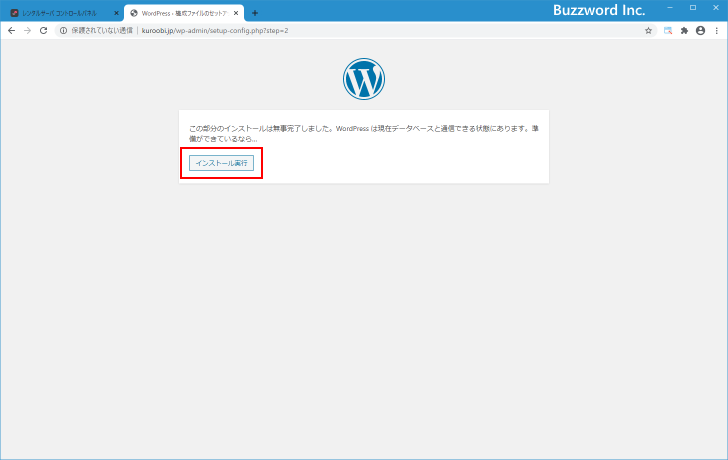Screen dimensions: 728x460
Task: Click the 保護されていない通信 label
Action: pyautogui.click(x=102, y=31)
